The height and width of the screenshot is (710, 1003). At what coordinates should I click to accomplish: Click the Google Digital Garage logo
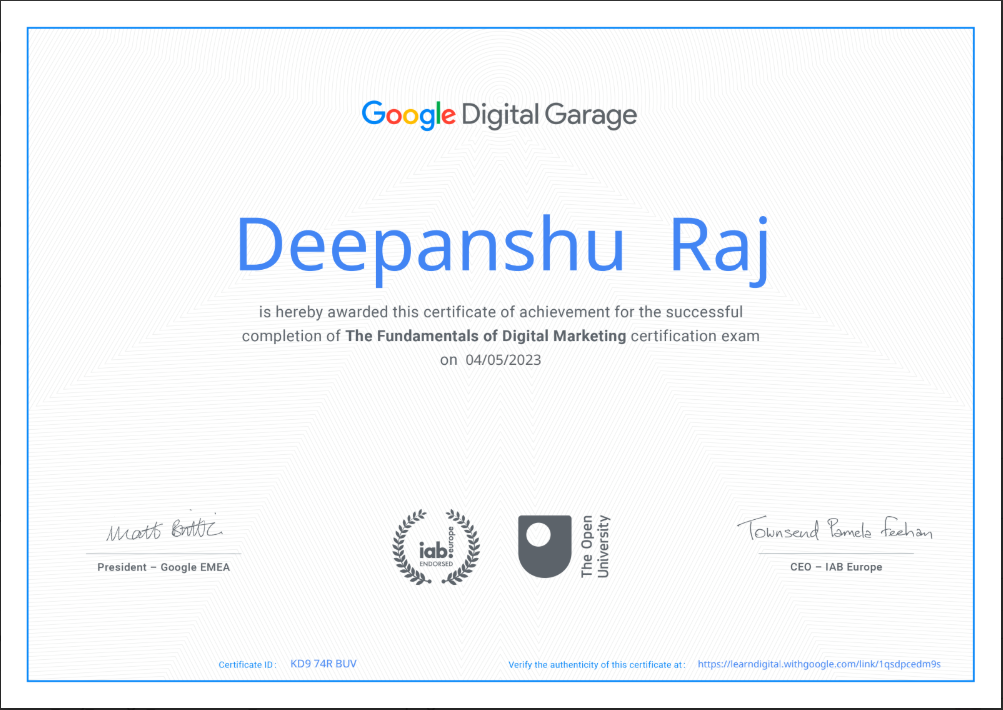point(499,115)
